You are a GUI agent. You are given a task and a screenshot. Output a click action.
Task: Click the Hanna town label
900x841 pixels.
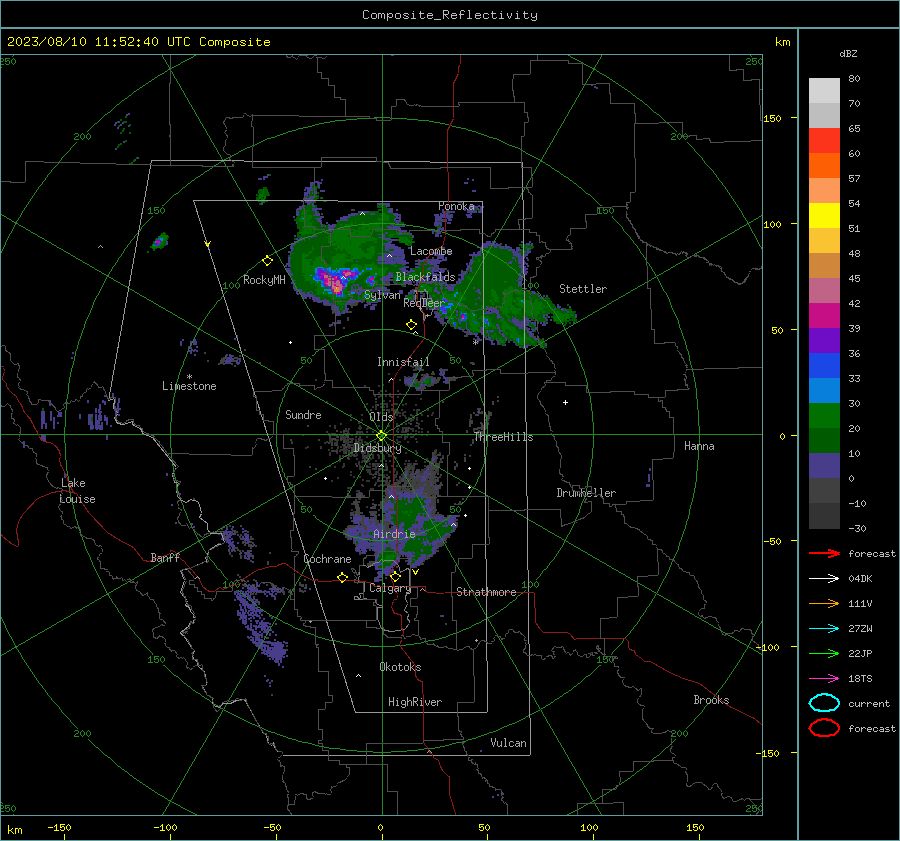(x=699, y=446)
